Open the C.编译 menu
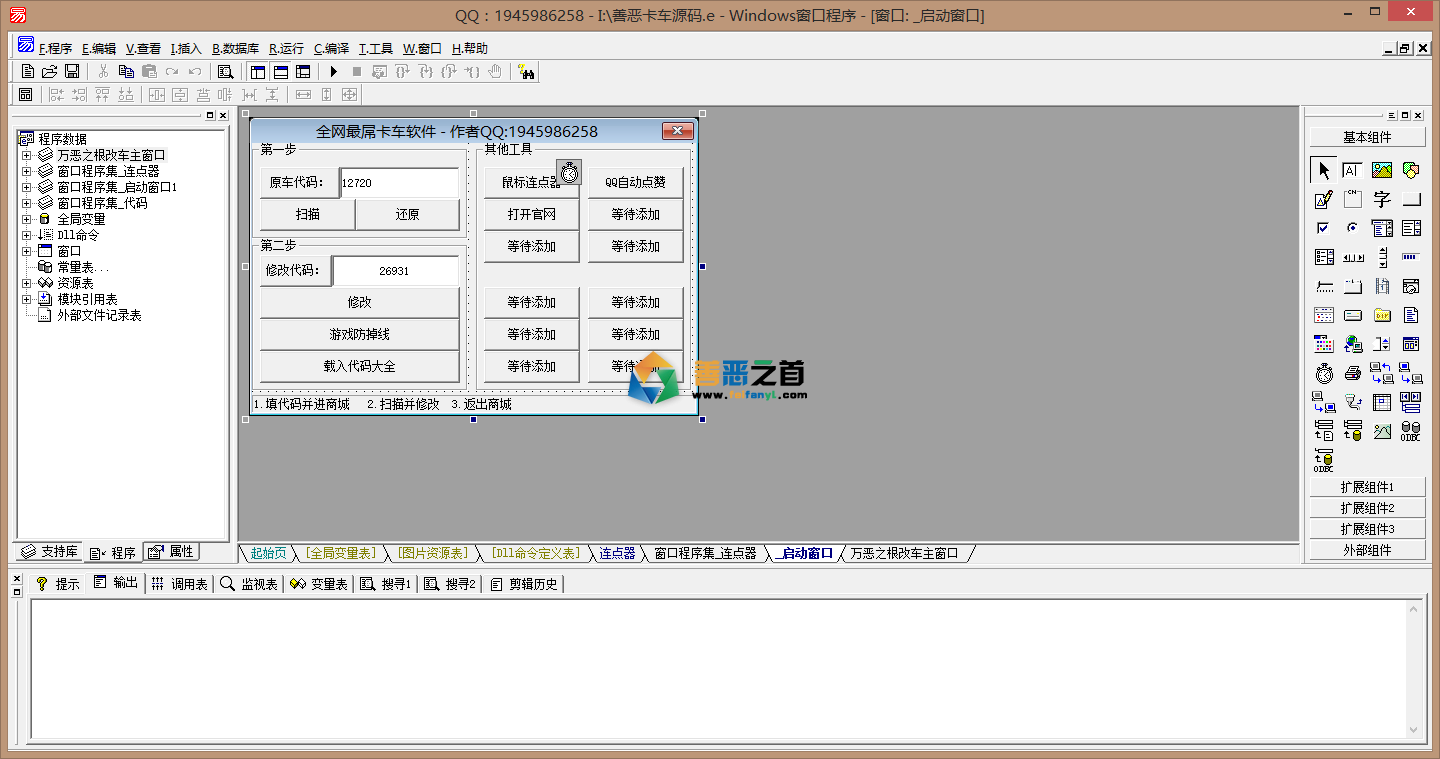This screenshot has width=1440, height=759. [331, 48]
